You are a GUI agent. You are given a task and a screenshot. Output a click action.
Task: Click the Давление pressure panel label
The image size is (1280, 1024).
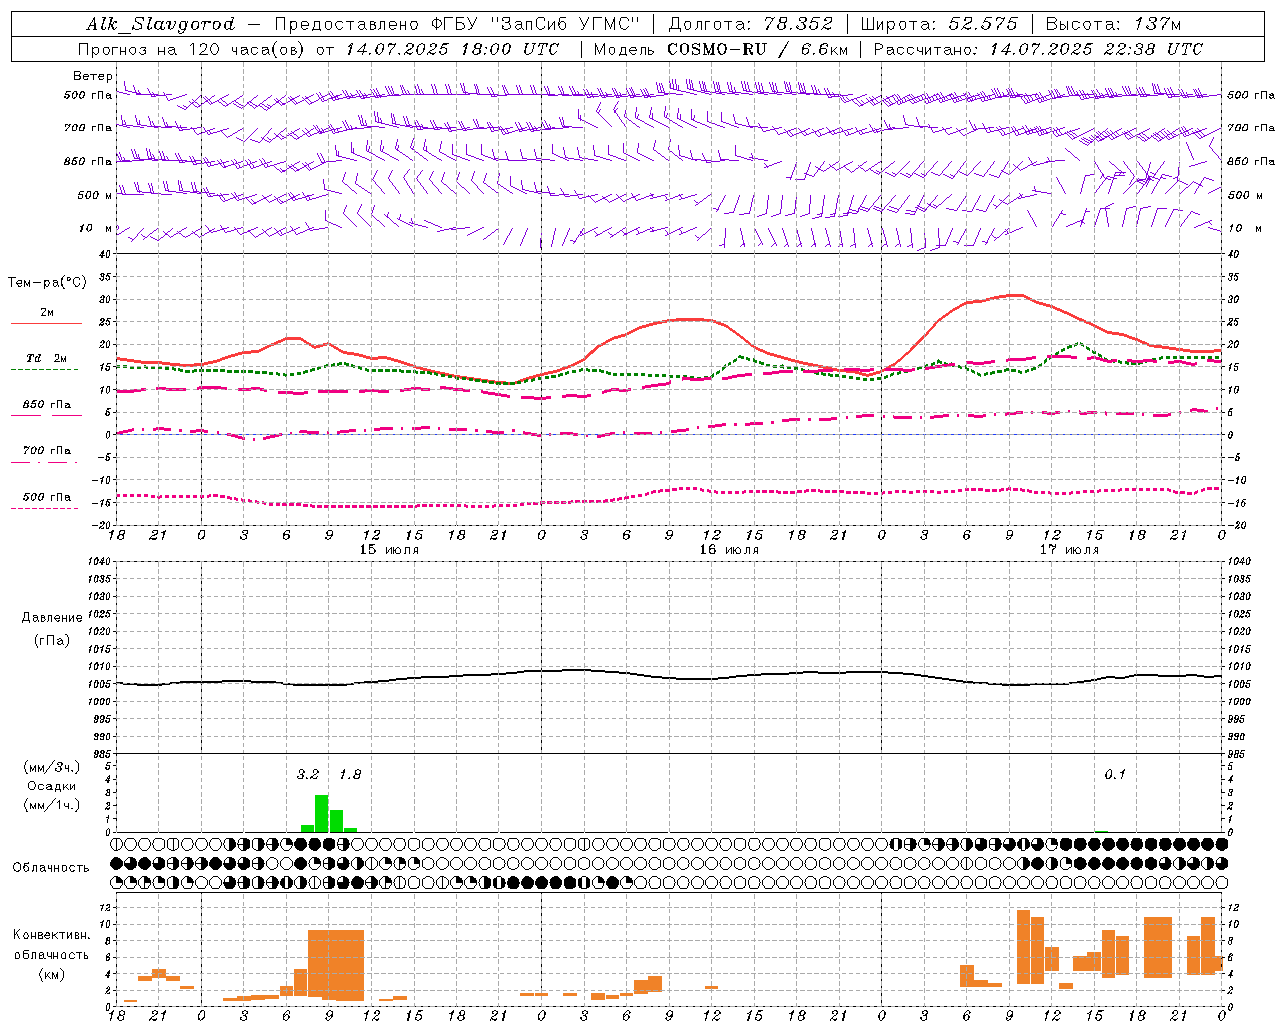[52, 618]
